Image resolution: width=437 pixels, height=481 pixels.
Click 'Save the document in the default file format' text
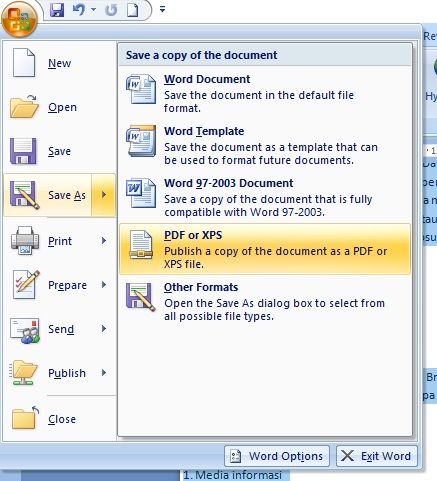(259, 102)
